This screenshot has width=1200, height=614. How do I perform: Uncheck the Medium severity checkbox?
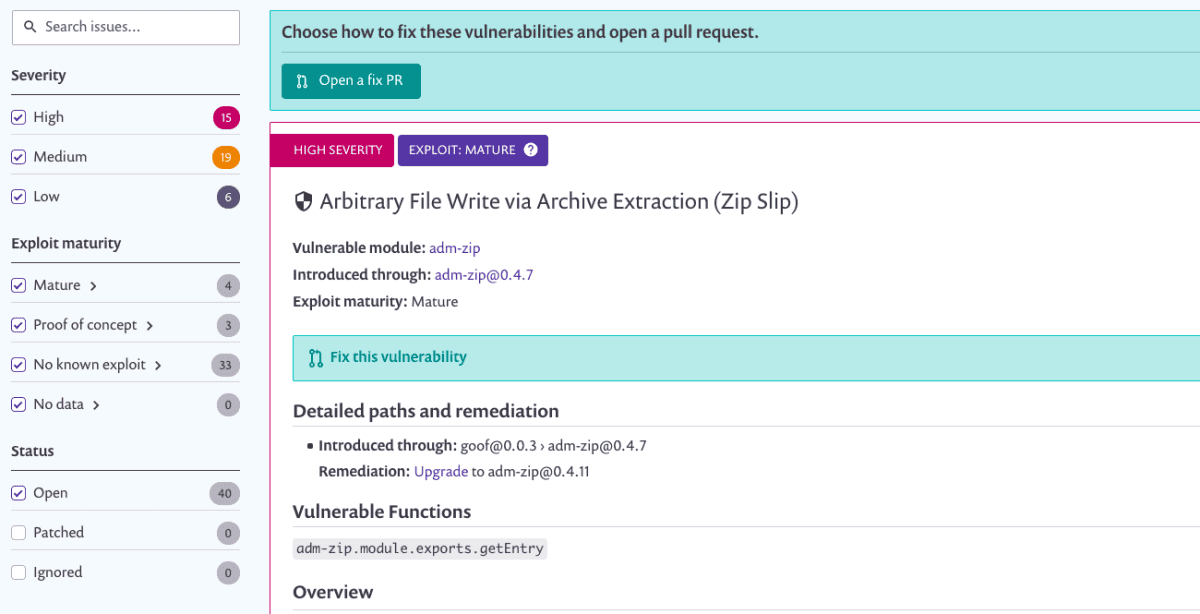coord(18,157)
